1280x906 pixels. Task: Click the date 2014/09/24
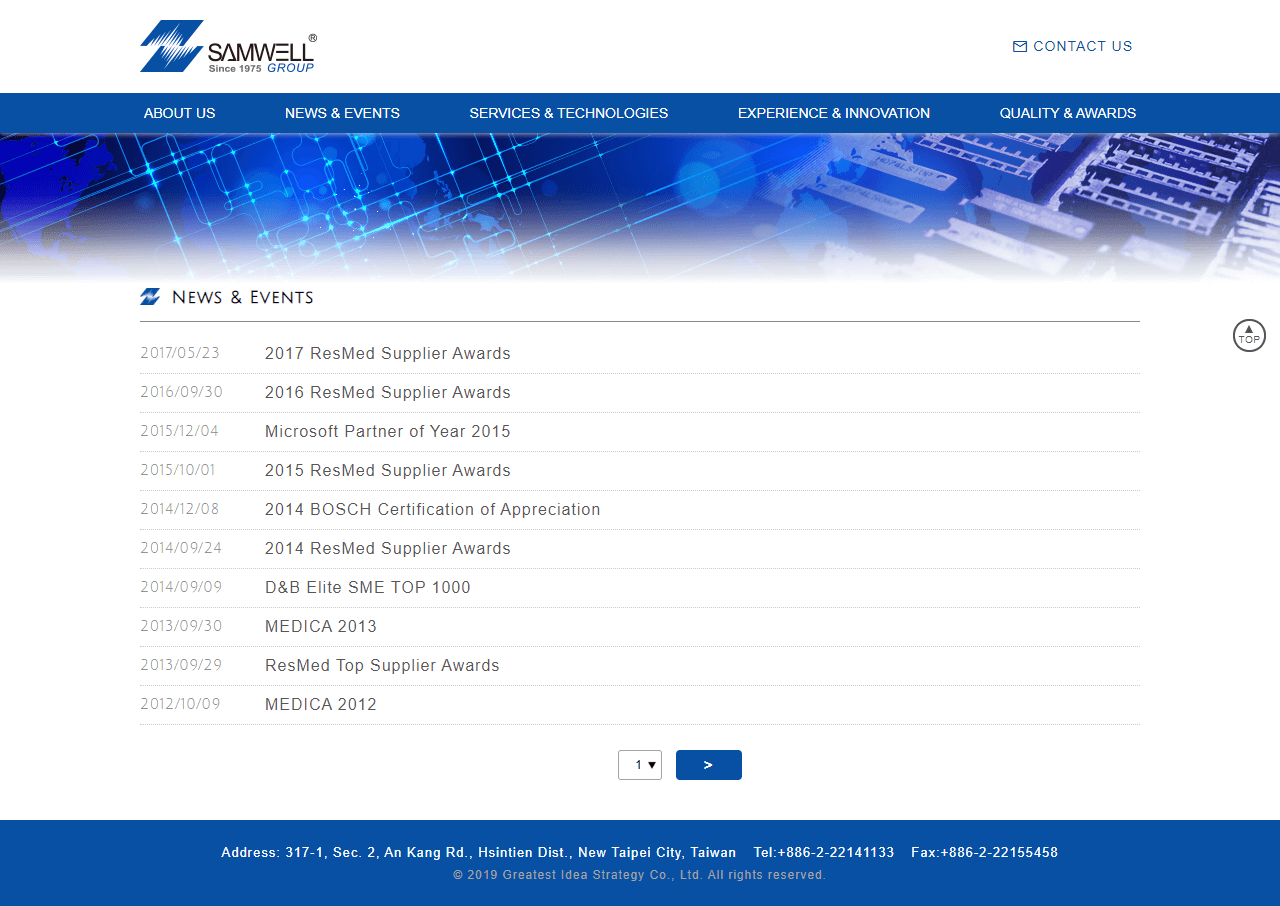click(x=181, y=548)
